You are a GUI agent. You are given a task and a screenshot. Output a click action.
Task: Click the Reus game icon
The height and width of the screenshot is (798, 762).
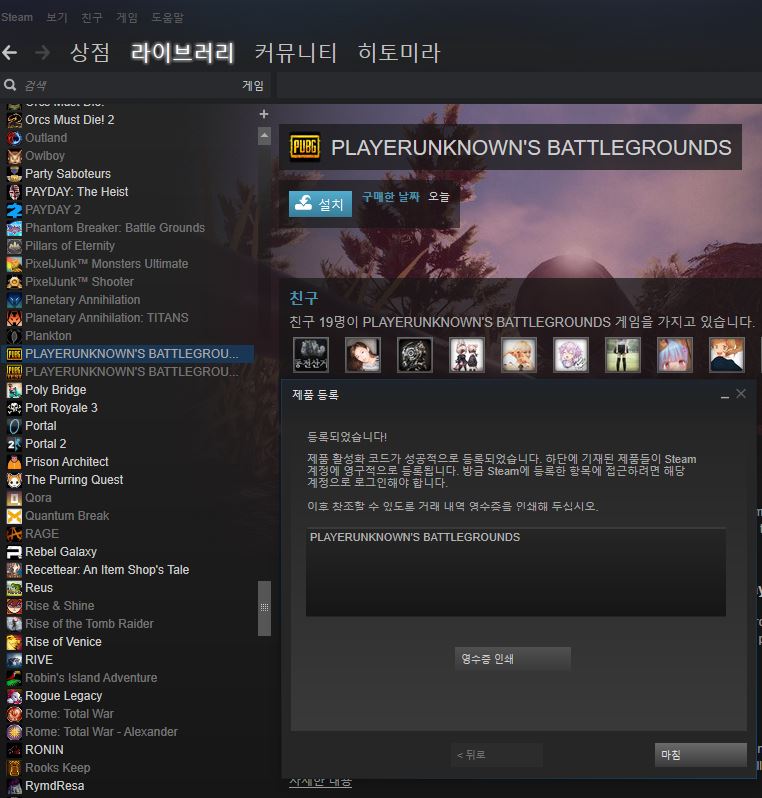(14, 588)
